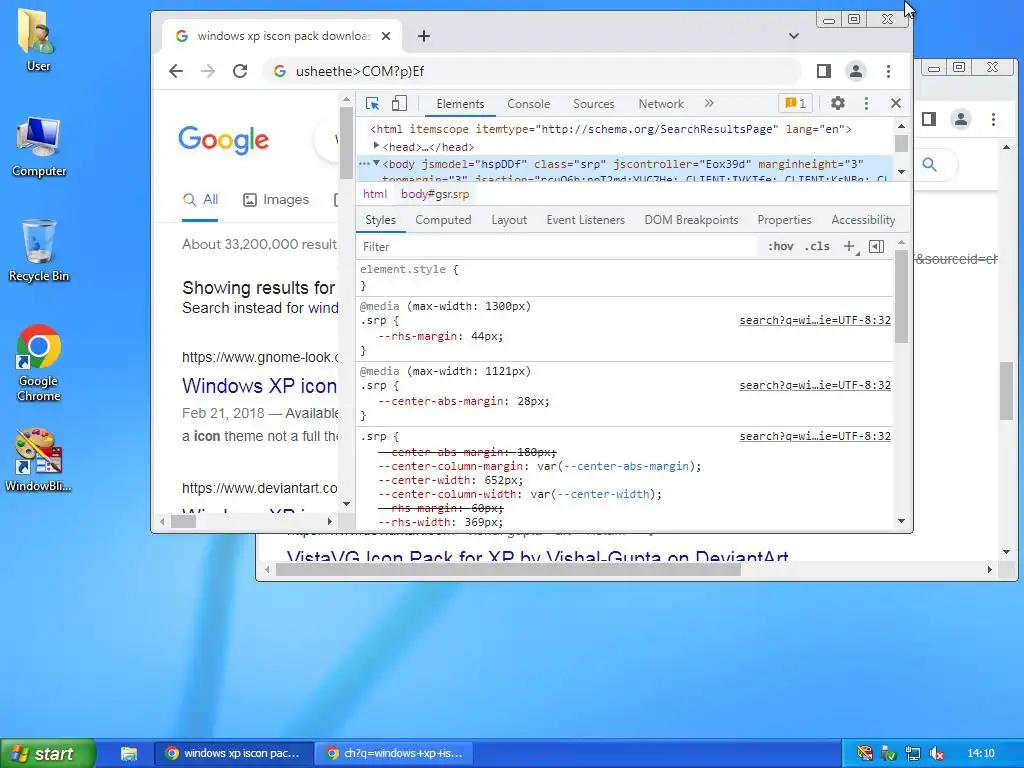
Task: Reload the page in front Chrome
Action: tap(240, 71)
